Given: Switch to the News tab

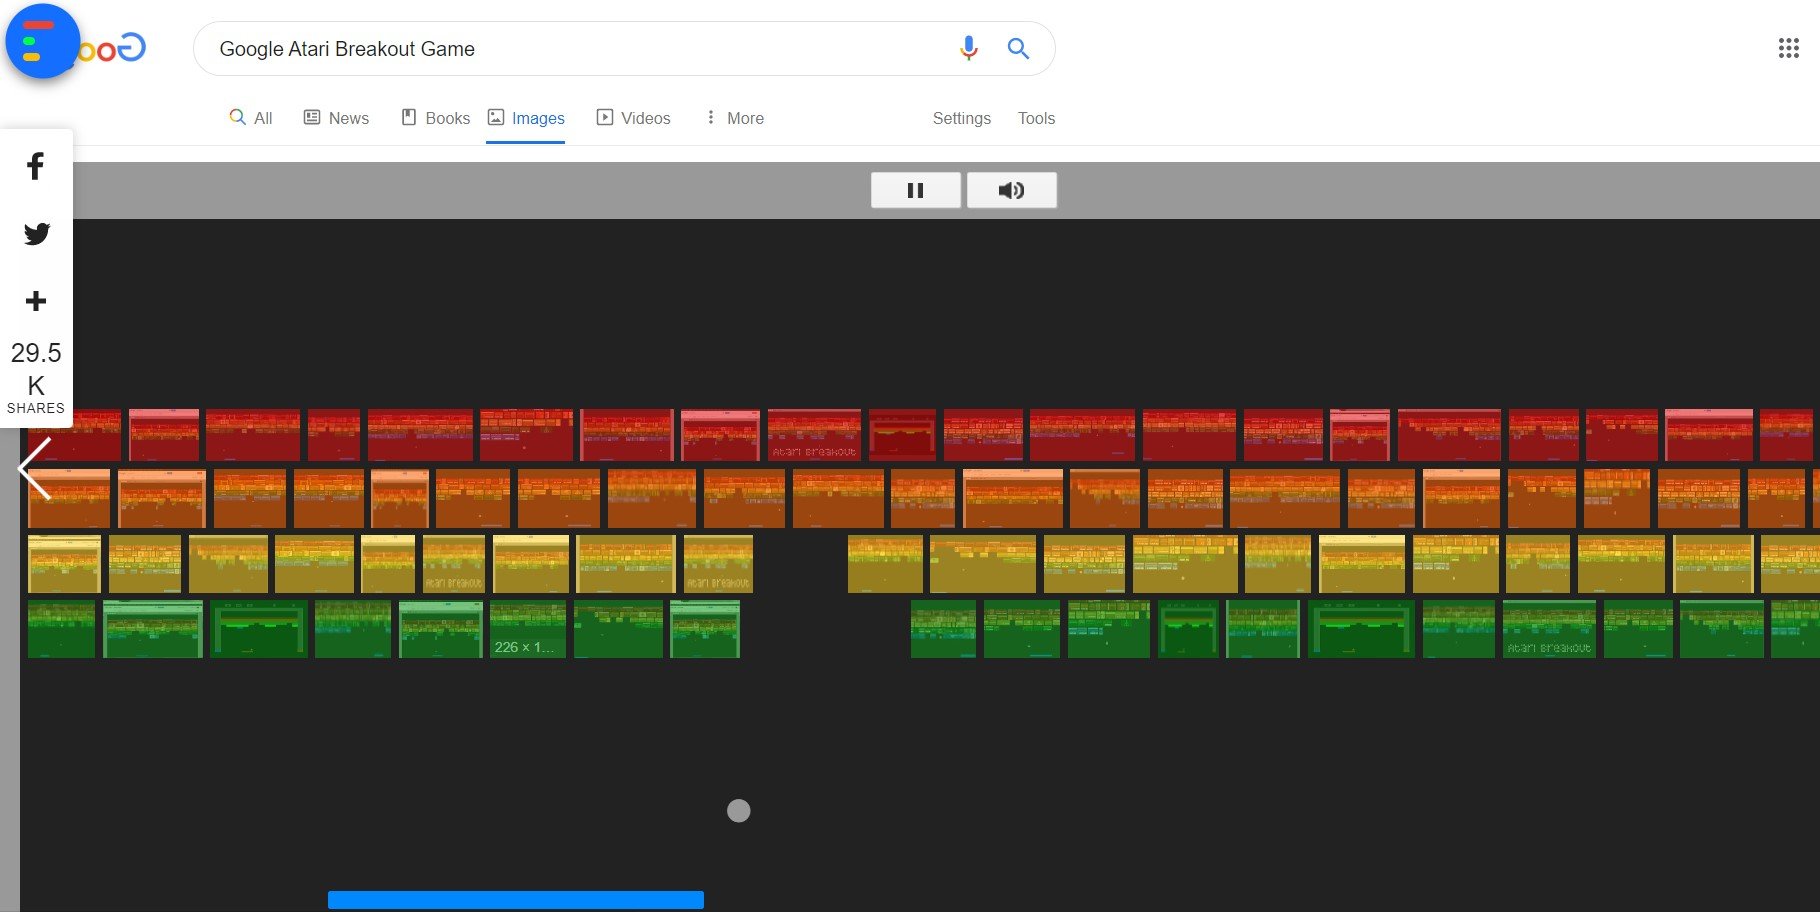Looking at the screenshot, I should [x=337, y=118].
